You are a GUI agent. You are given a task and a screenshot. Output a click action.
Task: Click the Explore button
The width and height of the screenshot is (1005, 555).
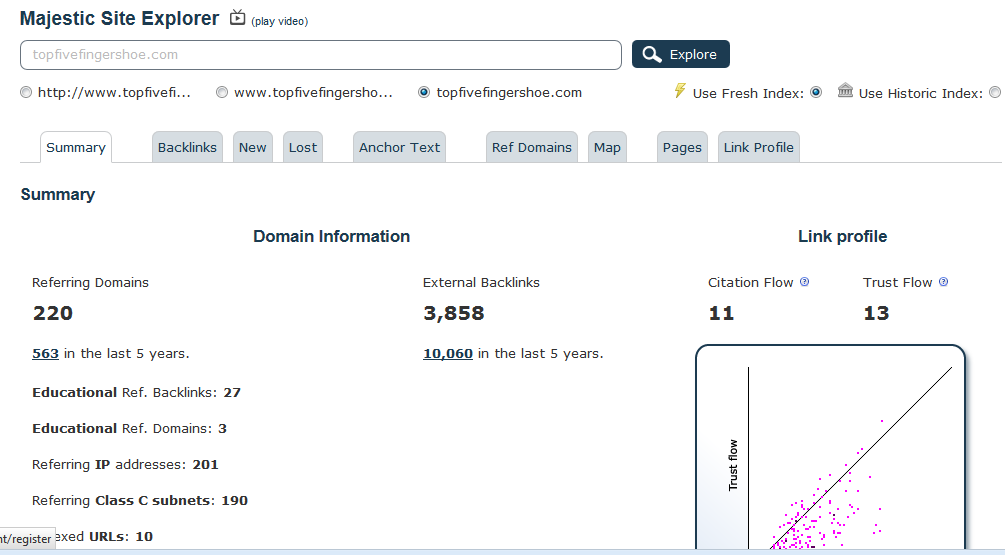click(681, 54)
